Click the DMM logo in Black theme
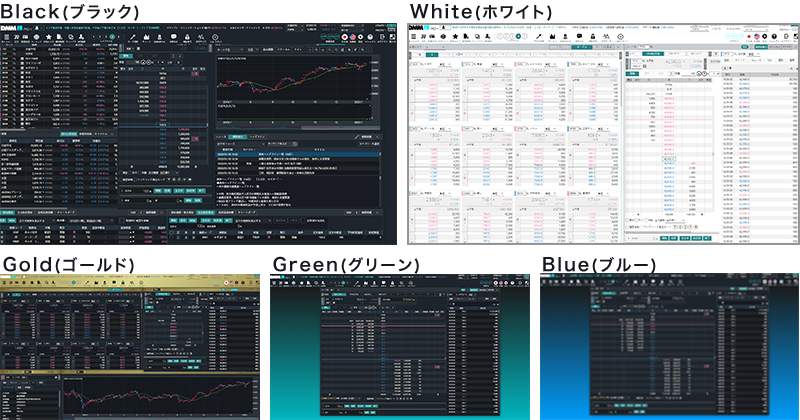 pos(10,28)
